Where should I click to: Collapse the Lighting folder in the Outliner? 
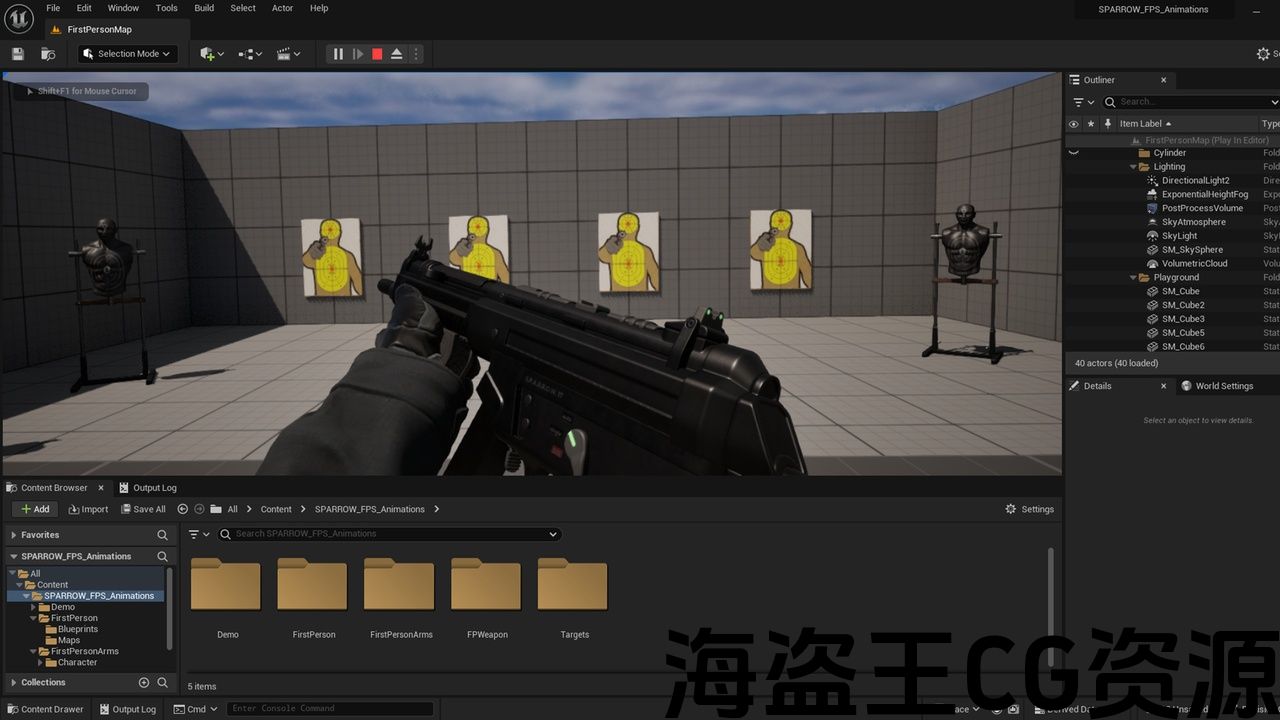tap(1134, 167)
